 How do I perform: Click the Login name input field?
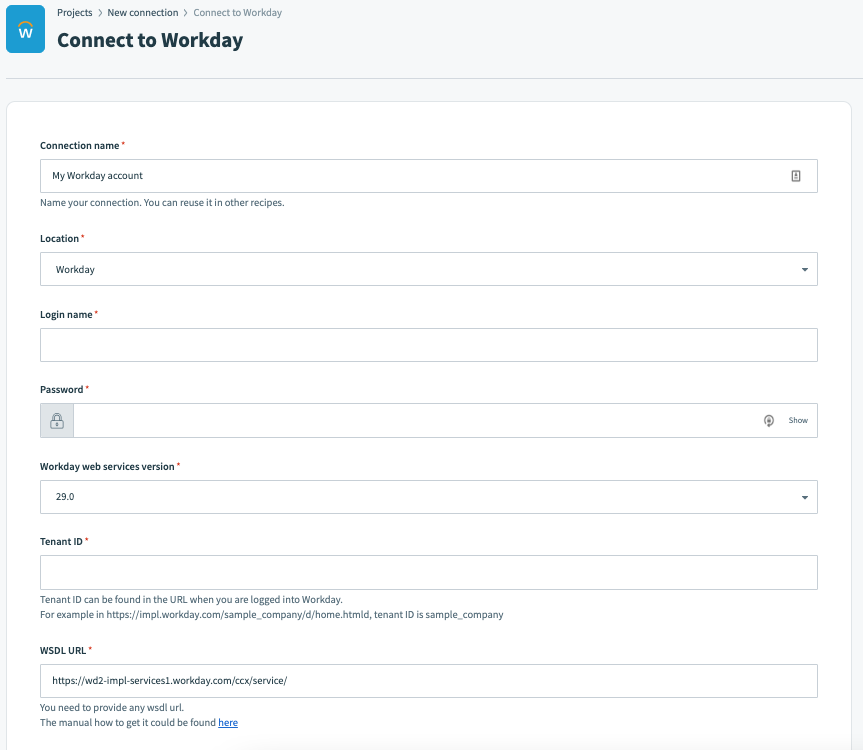point(428,344)
